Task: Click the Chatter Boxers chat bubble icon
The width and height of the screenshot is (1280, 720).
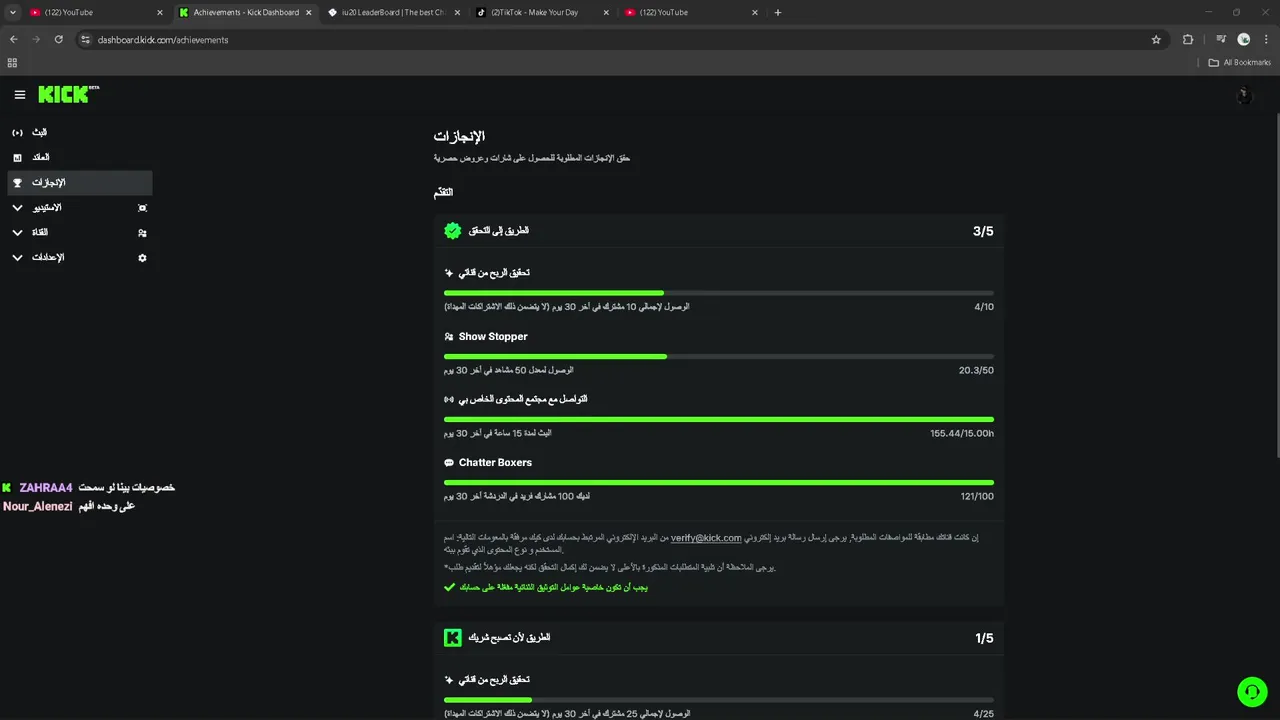Action: tap(449, 463)
